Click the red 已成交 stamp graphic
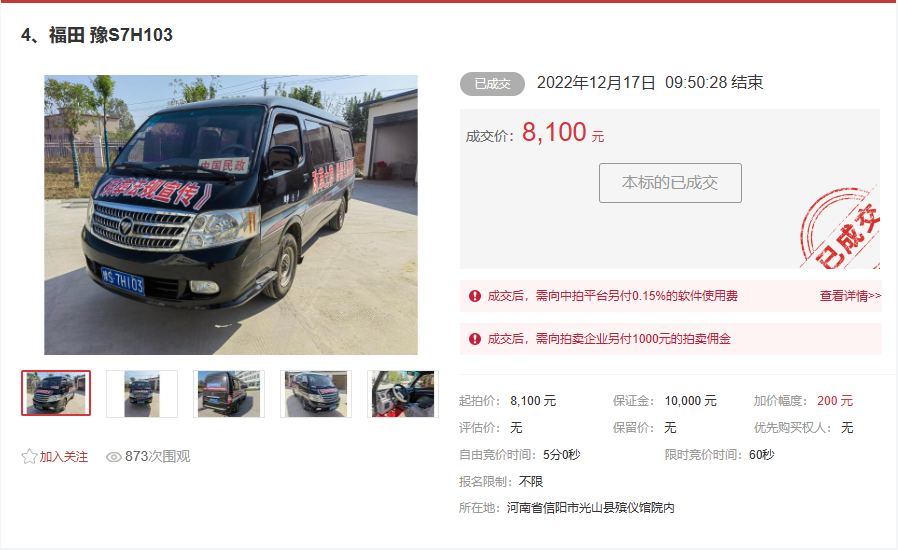 [840, 228]
